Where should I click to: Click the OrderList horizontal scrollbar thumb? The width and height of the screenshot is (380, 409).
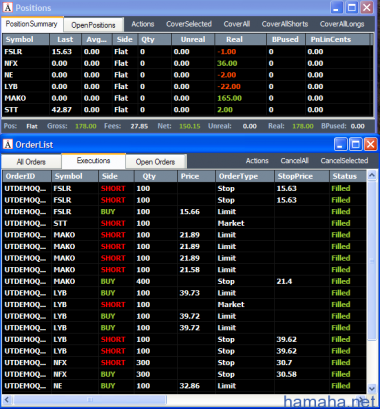click(x=89, y=400)
